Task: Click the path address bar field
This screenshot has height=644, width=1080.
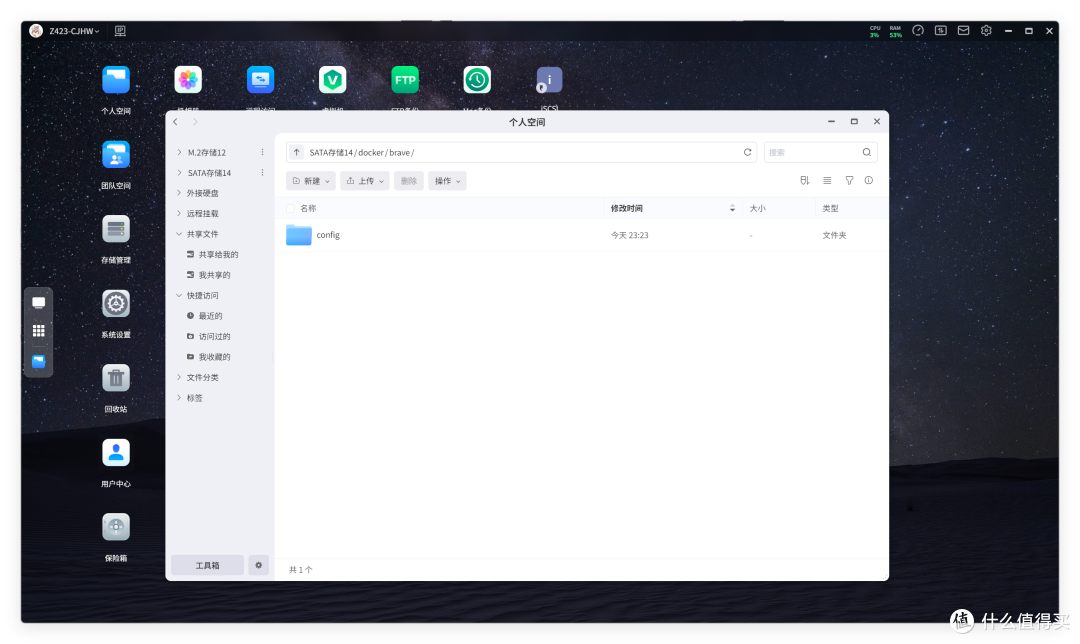Action: [521, 152]
